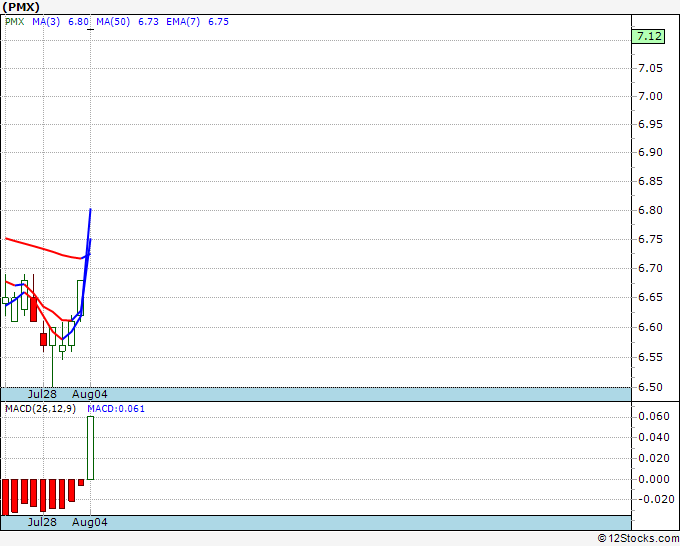
Task: Click the 6.70 price axis label
Action: (651, 268)
